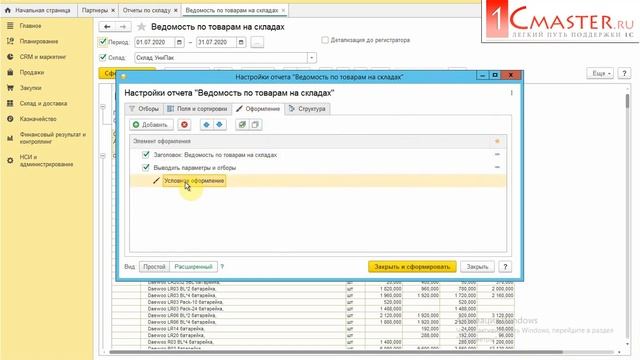640x360 pixels.
Task: Open Склад и доставка sidebar section
Action: (43, 103)
